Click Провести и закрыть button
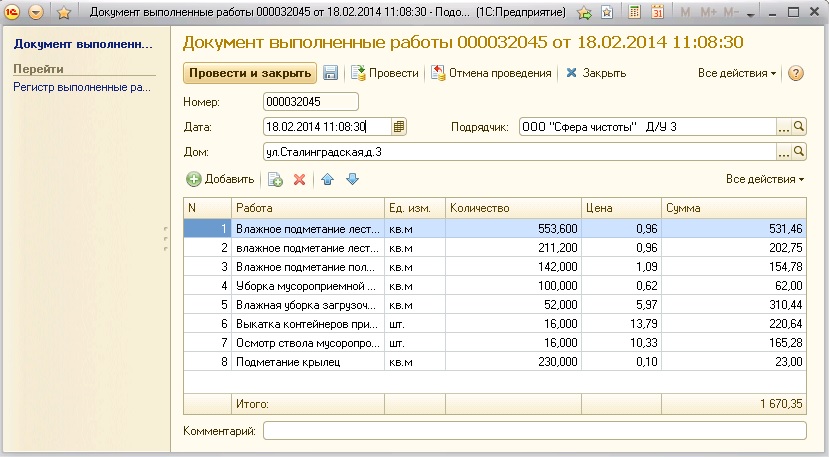 (x=250, y=73)
